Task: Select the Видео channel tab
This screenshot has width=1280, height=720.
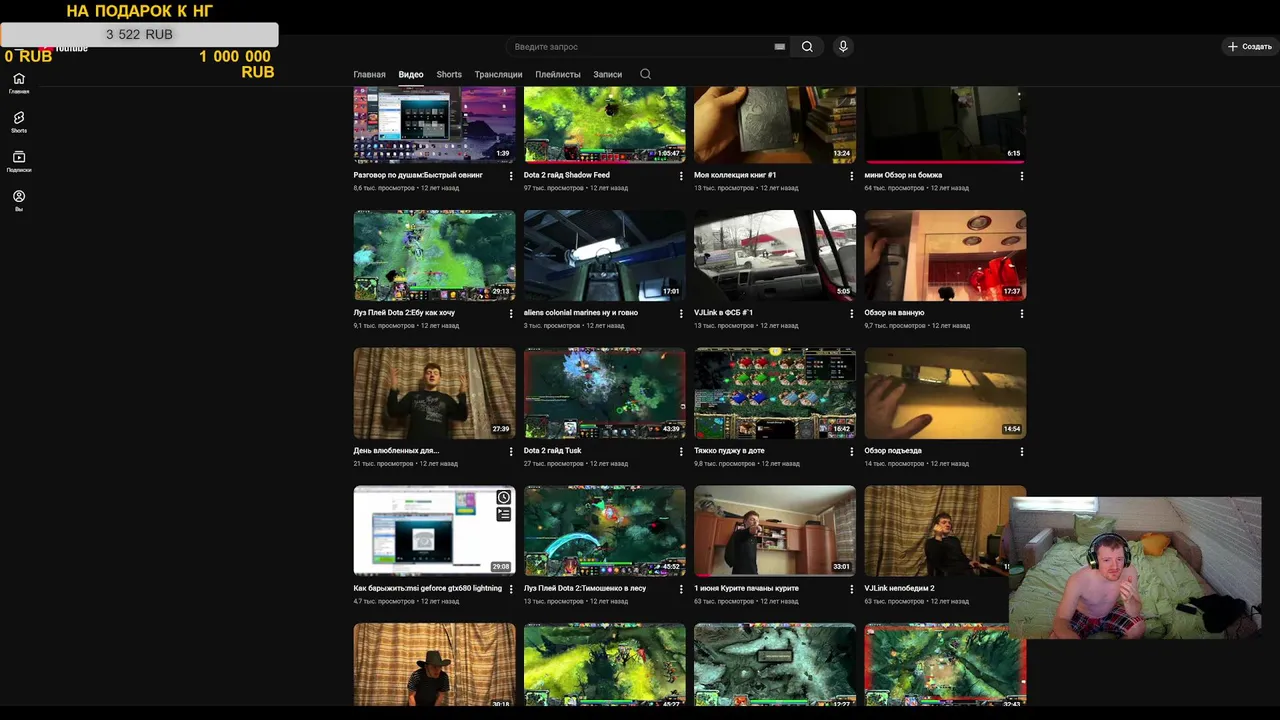Action: (x=411, y=74)
